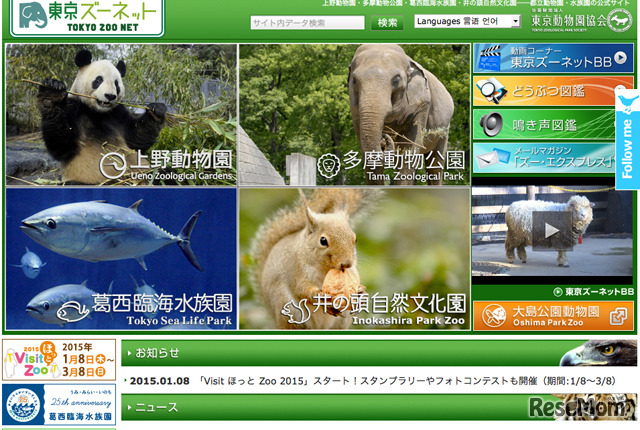Open the どうぶつ図鑑 animal encyclopedia banner
The height and width of the screenshot is (430, 640).
click(x=544, y=91)
